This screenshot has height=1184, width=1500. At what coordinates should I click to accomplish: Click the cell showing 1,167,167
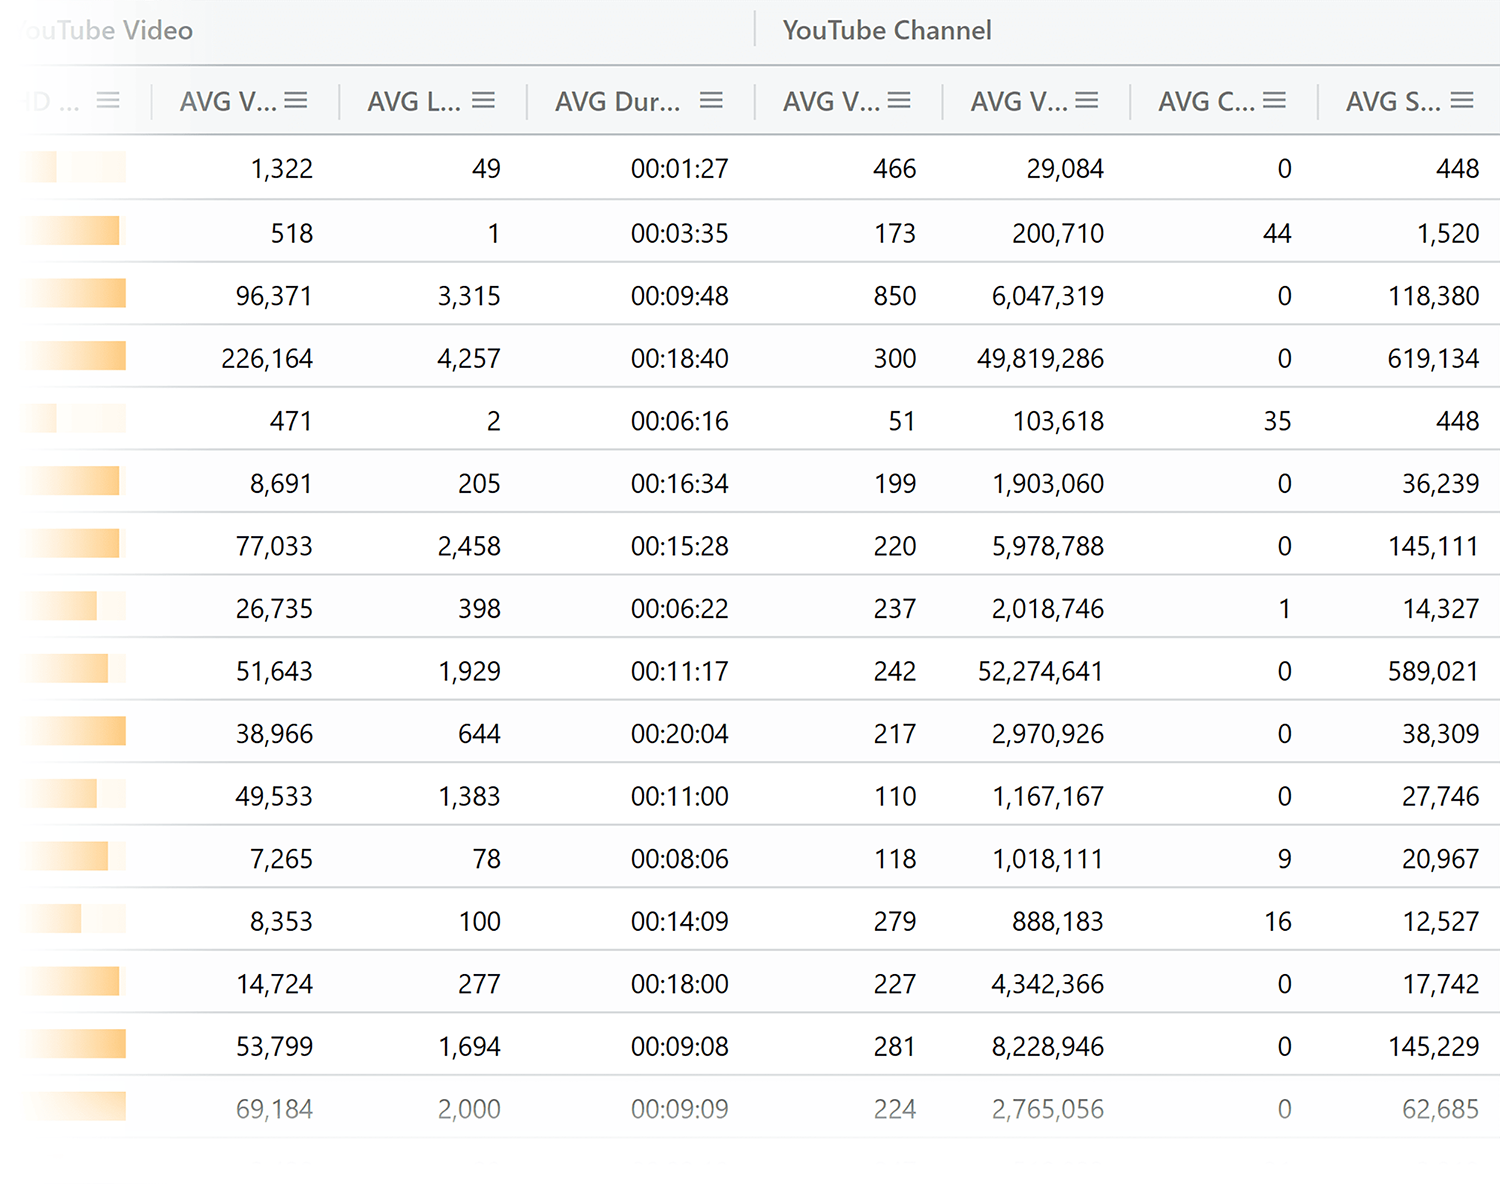coord(1048,796)
